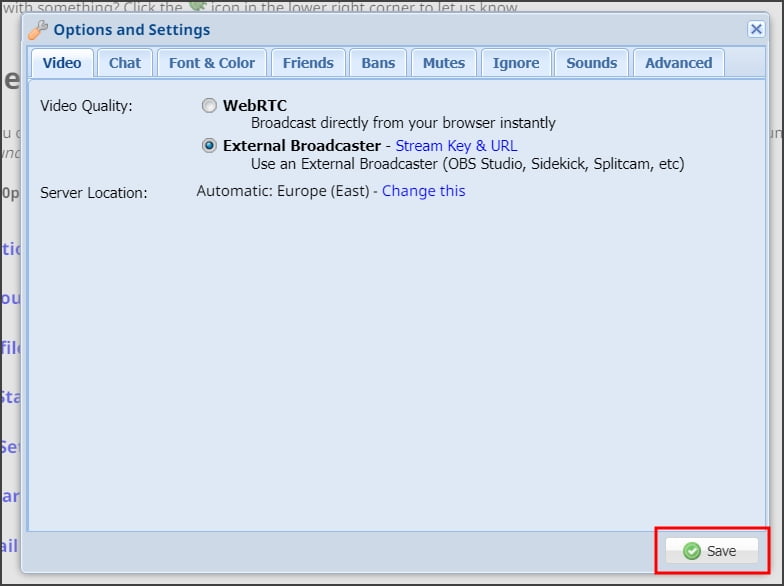The image size is (784, 586).
Task: Click the Server Location label
Action: (94, 193)
